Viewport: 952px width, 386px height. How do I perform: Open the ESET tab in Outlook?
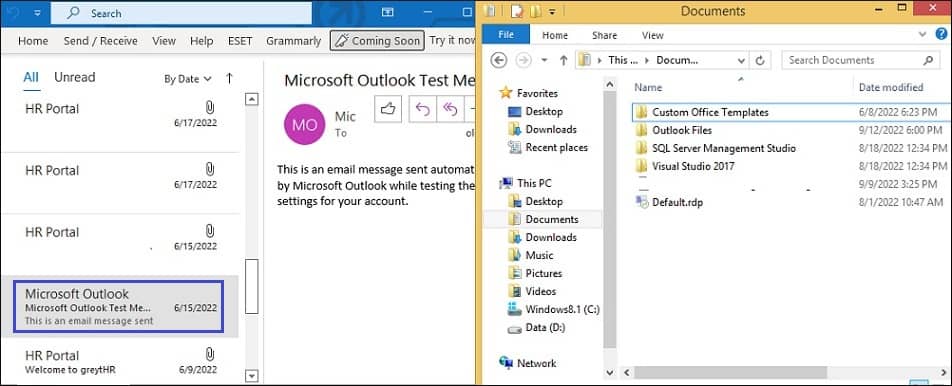(240, 41)
